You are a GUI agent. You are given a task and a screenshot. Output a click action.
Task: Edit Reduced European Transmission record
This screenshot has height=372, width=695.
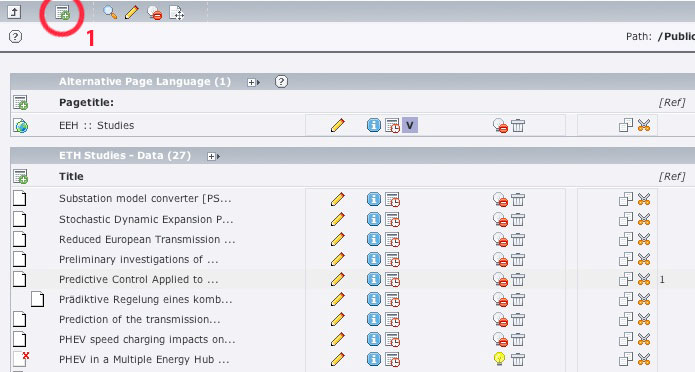337,239
